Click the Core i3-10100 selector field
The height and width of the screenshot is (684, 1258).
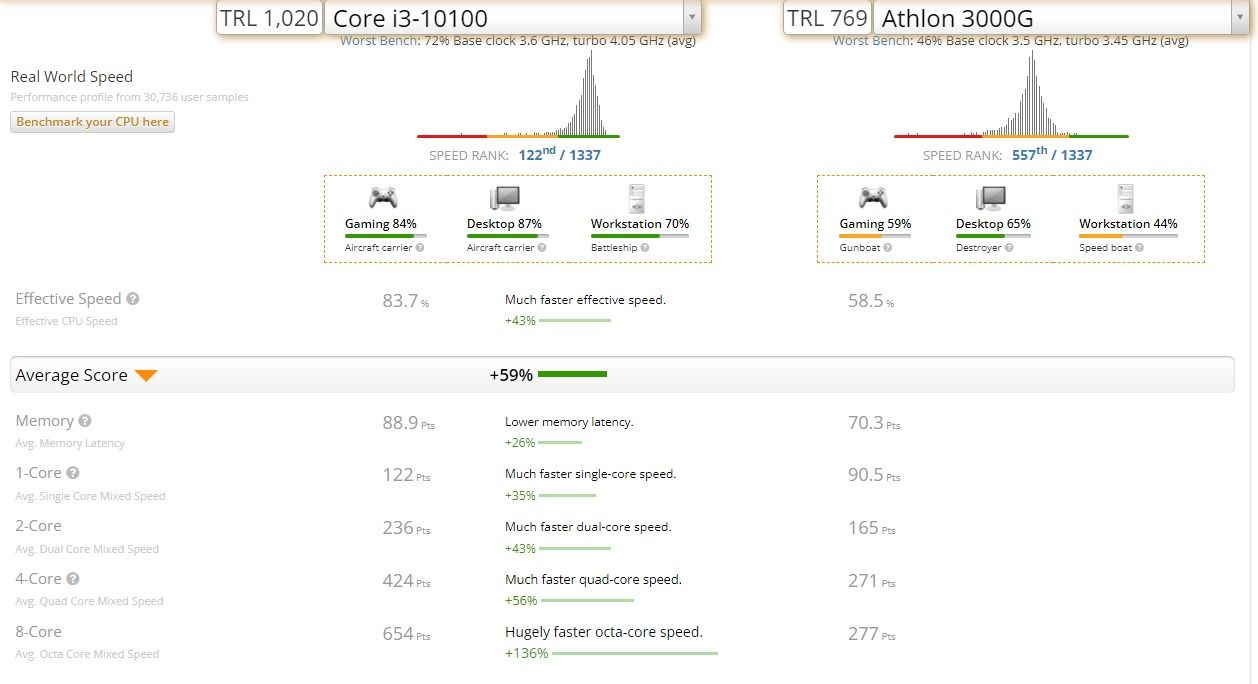pos(513,17)
